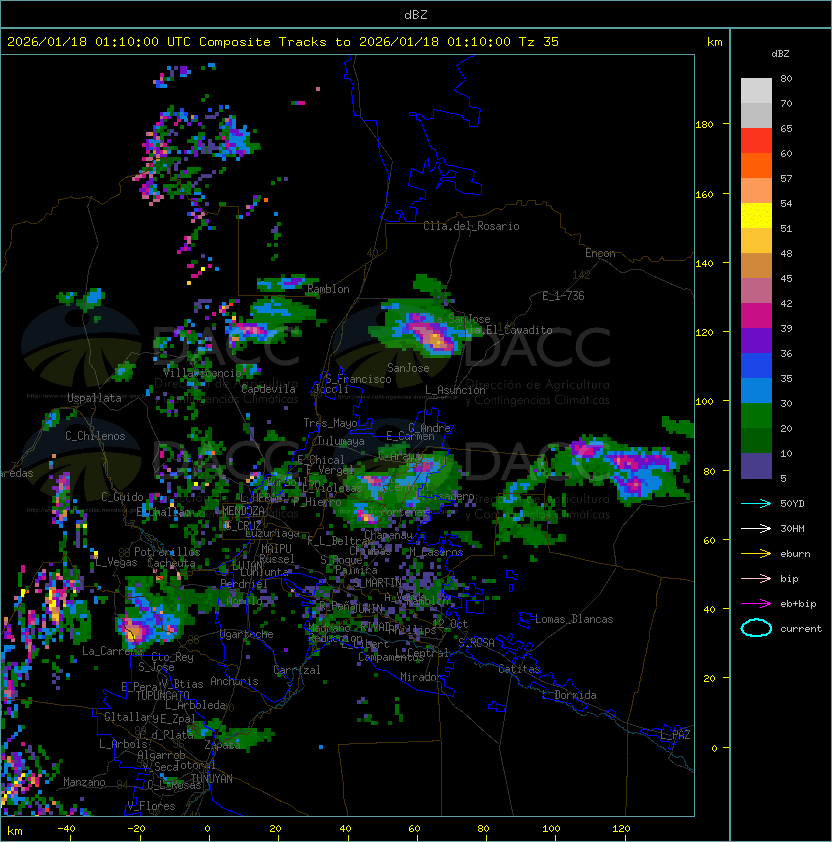The image size is (832, 842).
Task: Pick the yellow 51-54 dBZ legend band
Action: 756,216
